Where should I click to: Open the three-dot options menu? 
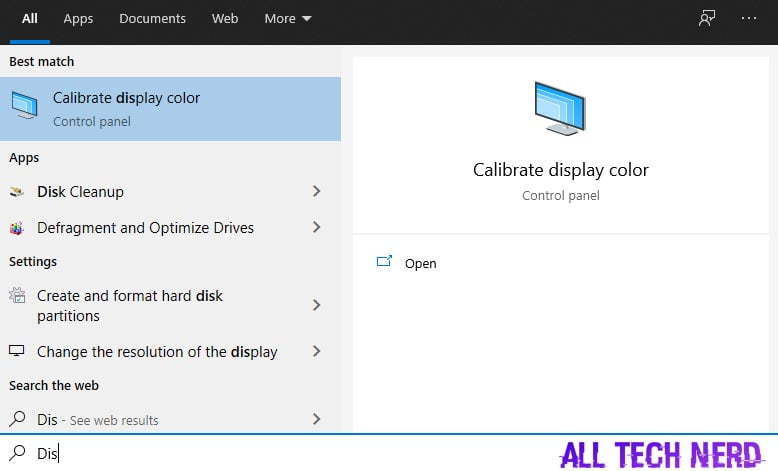click(x=749, y=19)
